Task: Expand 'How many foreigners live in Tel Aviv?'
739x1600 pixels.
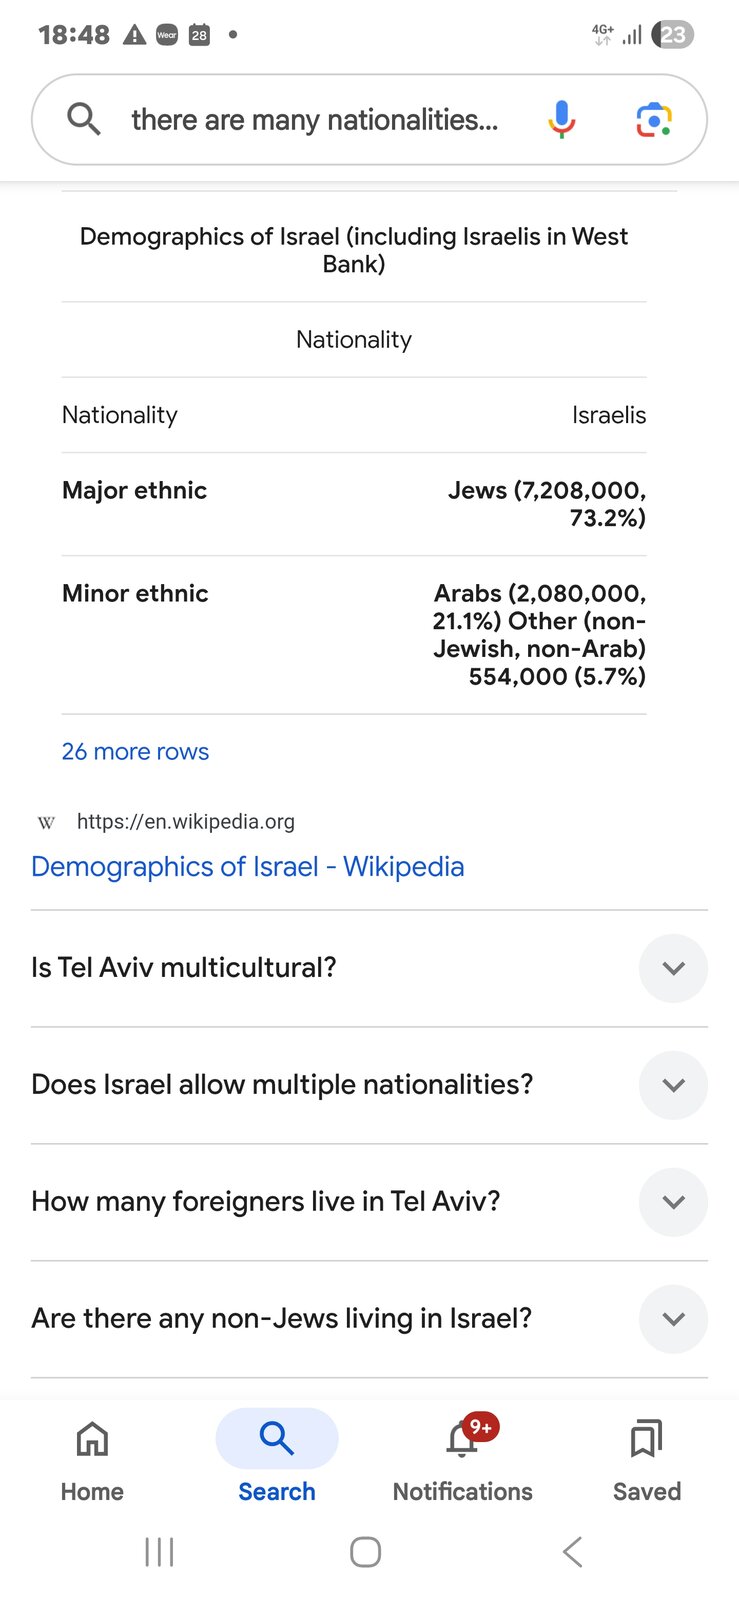Action: 673,1202
